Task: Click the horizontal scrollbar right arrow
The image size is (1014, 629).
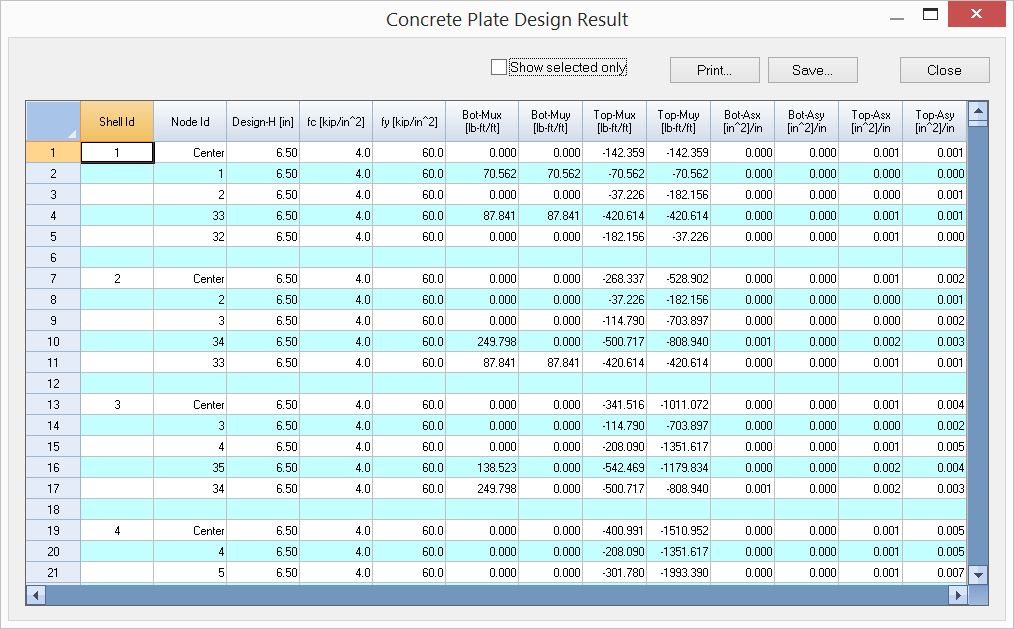Action: (956, 596)
